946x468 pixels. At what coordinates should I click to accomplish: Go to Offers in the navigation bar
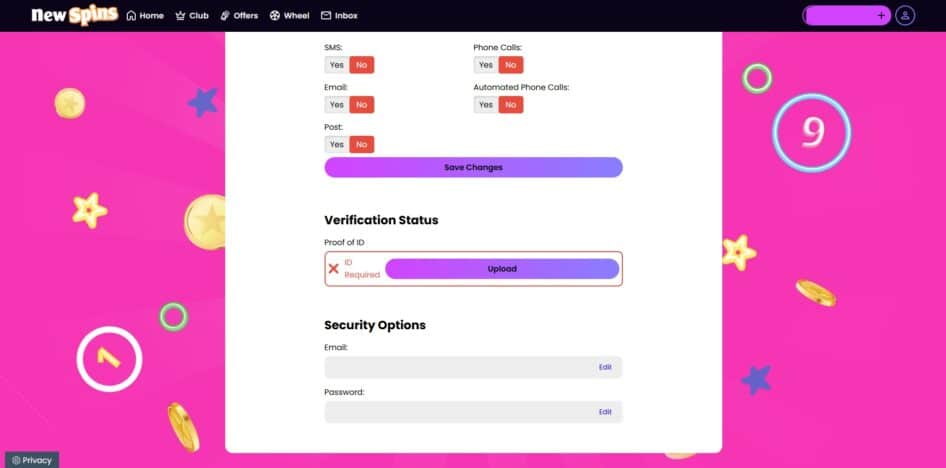(x=239, y=16)
